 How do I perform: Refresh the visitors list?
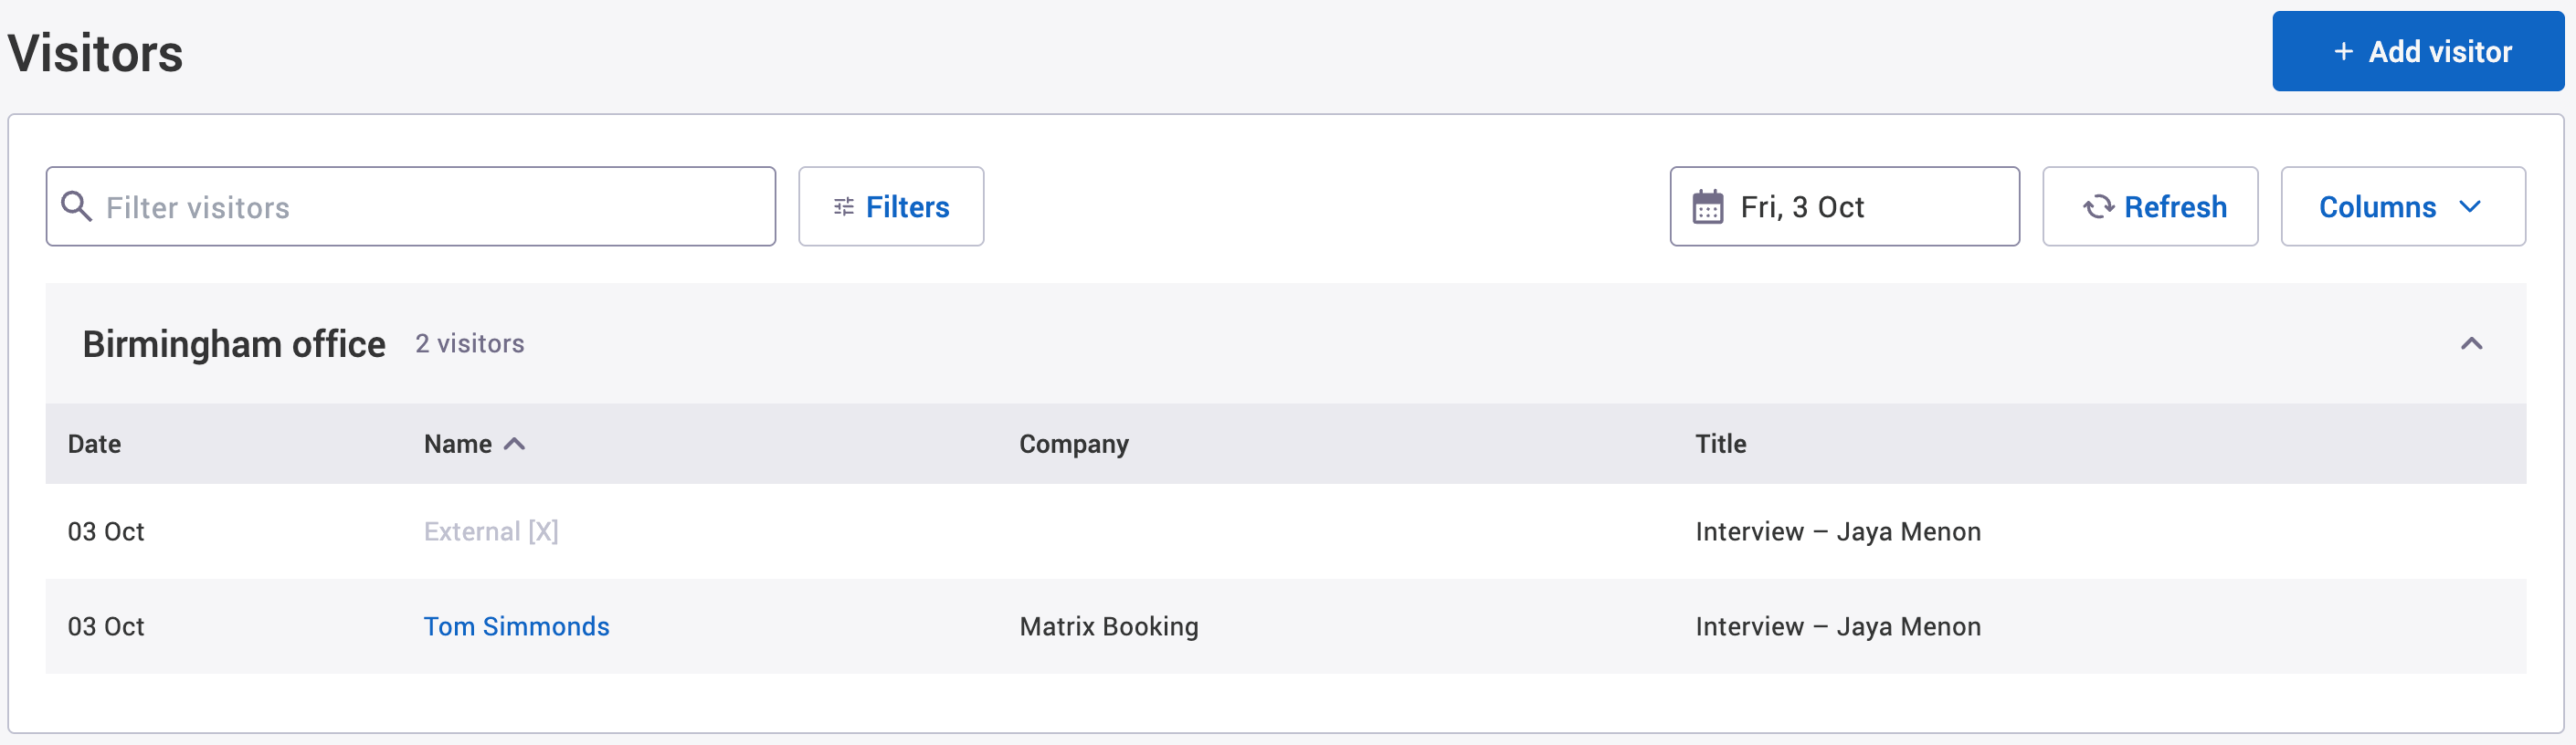[x=2149, y=207]
